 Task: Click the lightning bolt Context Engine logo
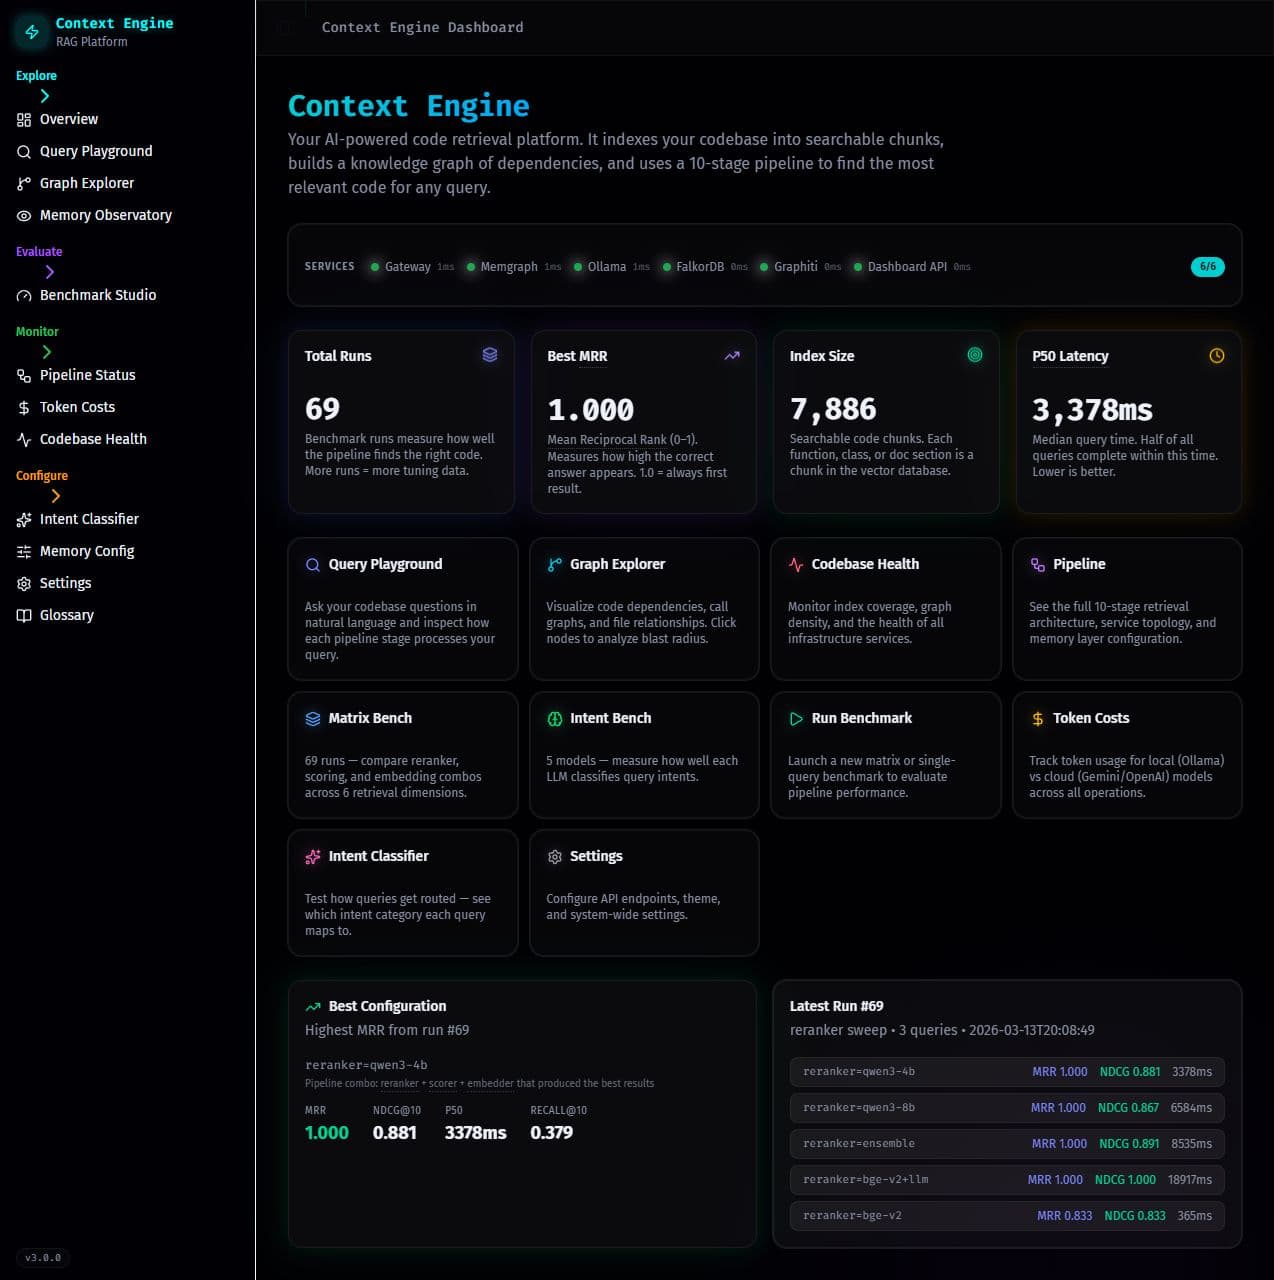pyautogui.click(x=32, y=32)
